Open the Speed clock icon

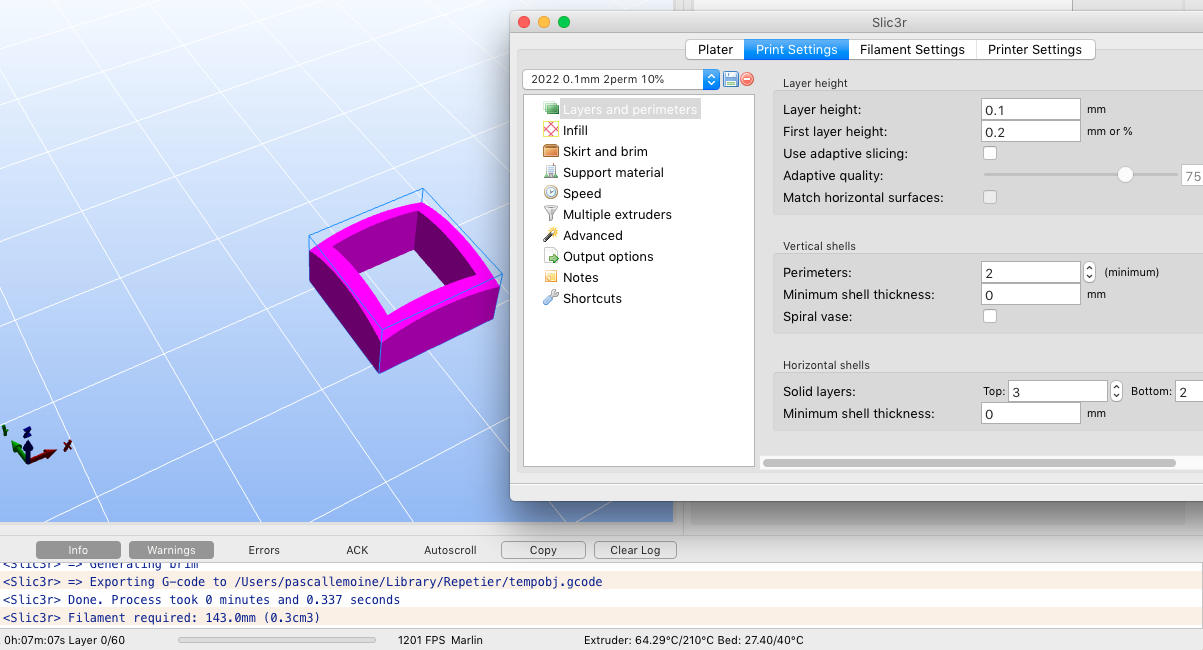551,193
